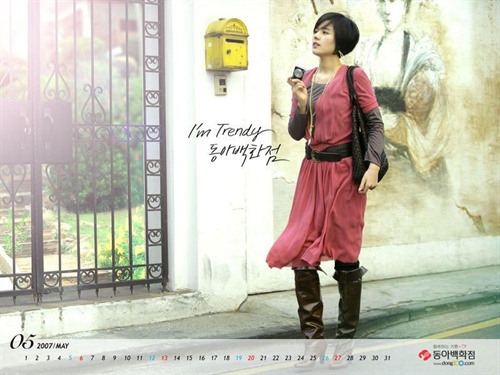Click the www.dong website address
Screen dimensions: 500x375
tap(453, 363)
